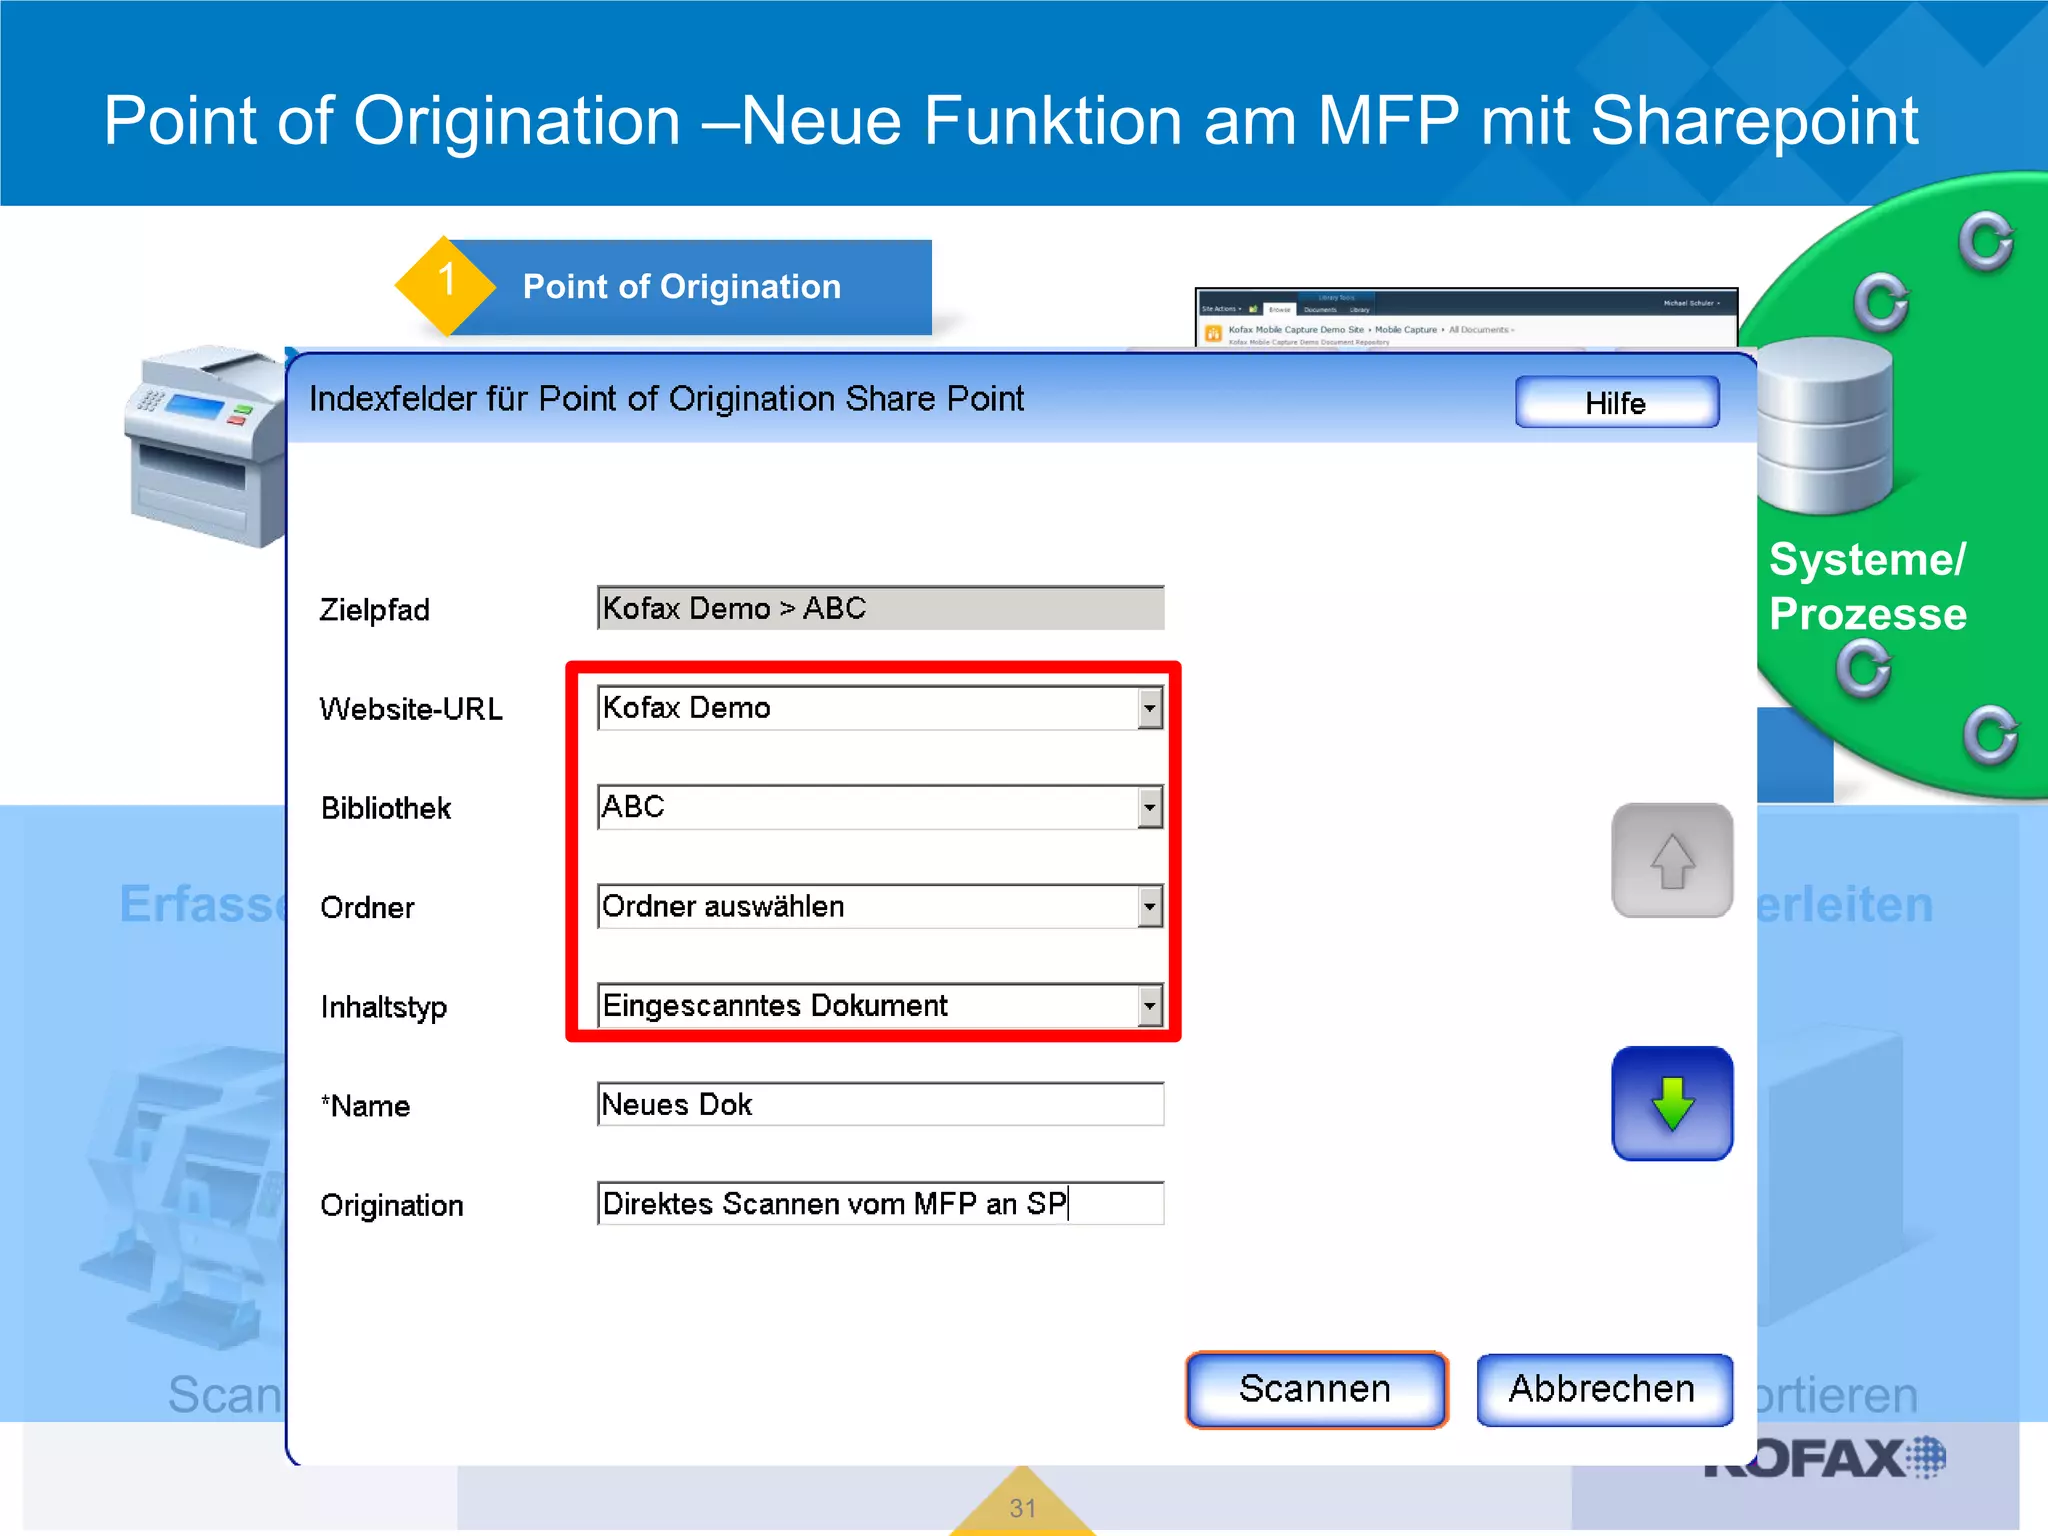
Task: Click into the Name field with Neues Dok
Action: [881, 1104]
